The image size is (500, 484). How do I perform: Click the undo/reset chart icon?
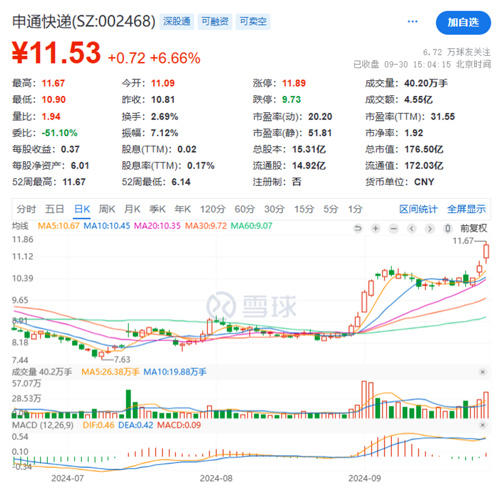click(x=358, y=228)
